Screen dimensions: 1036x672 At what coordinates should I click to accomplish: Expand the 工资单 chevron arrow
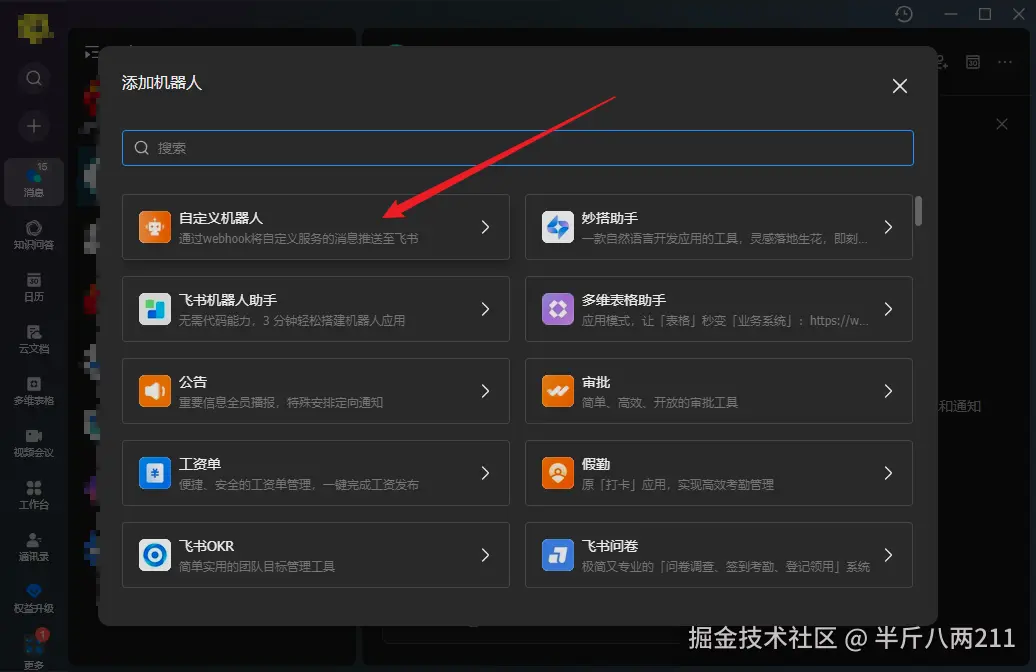pyautogui.click(x=485, y=472)
